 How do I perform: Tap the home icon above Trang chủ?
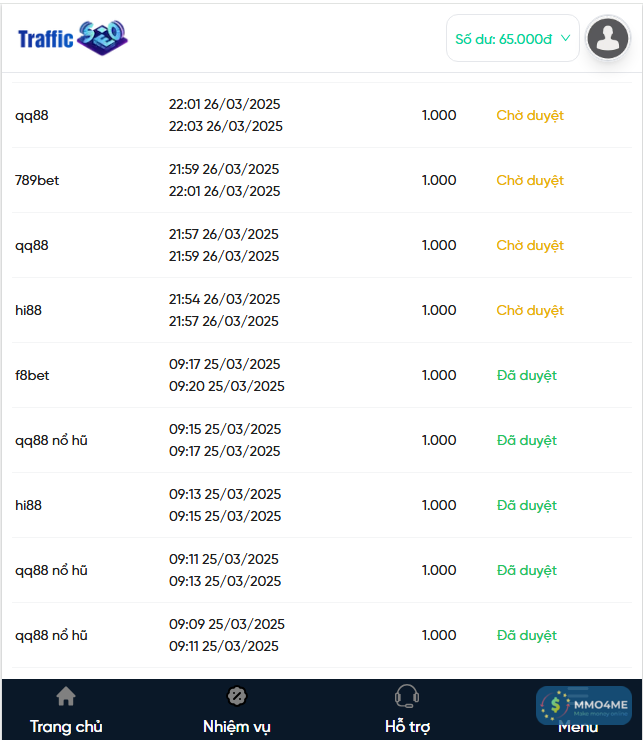pos(66,696)
